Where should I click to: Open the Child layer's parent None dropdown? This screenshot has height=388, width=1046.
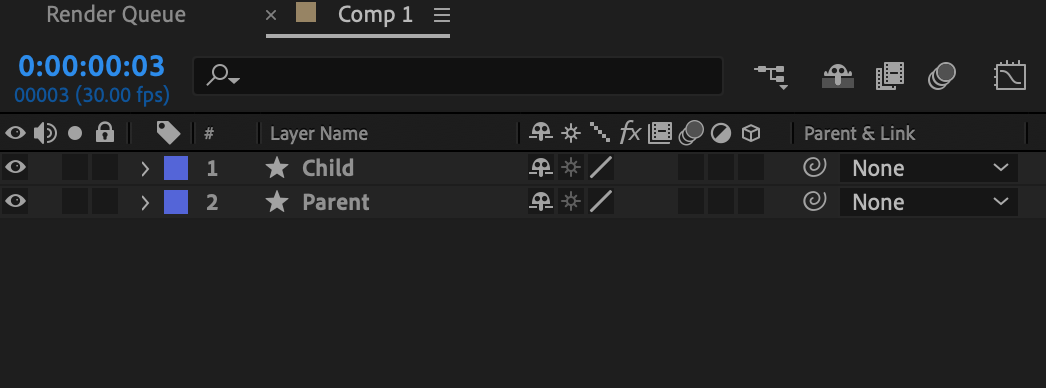(929, 168)
